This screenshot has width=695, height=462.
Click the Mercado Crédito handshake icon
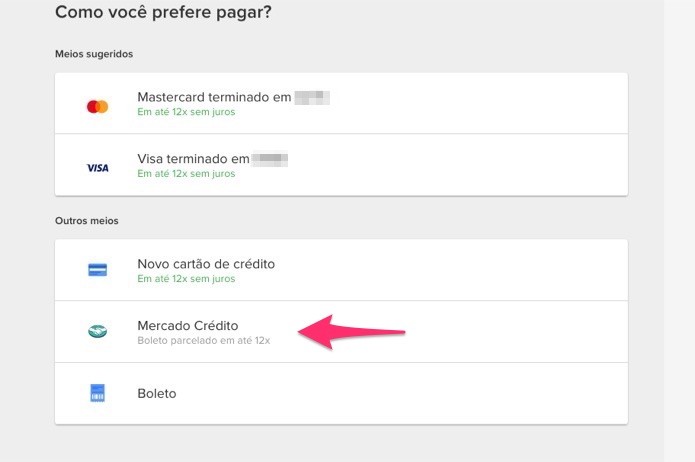click(98, 331)
